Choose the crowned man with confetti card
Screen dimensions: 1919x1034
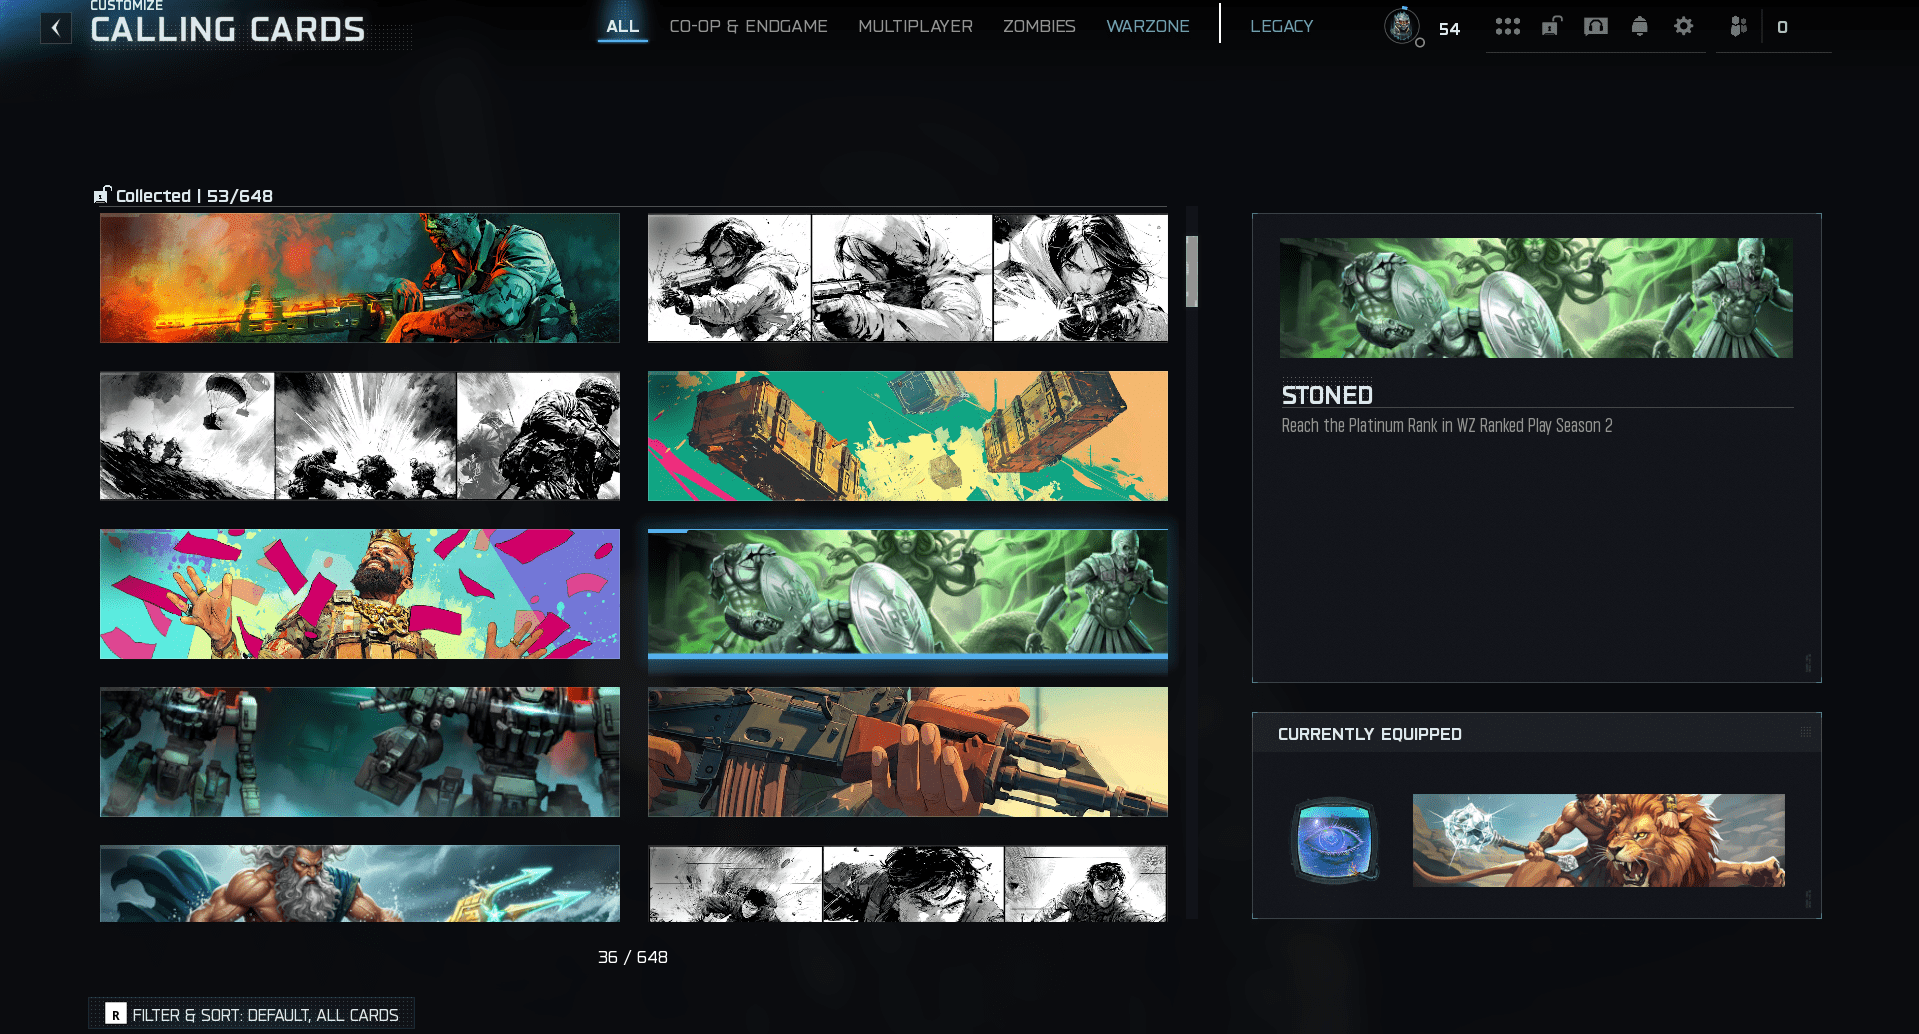click(x=359, y=593)
